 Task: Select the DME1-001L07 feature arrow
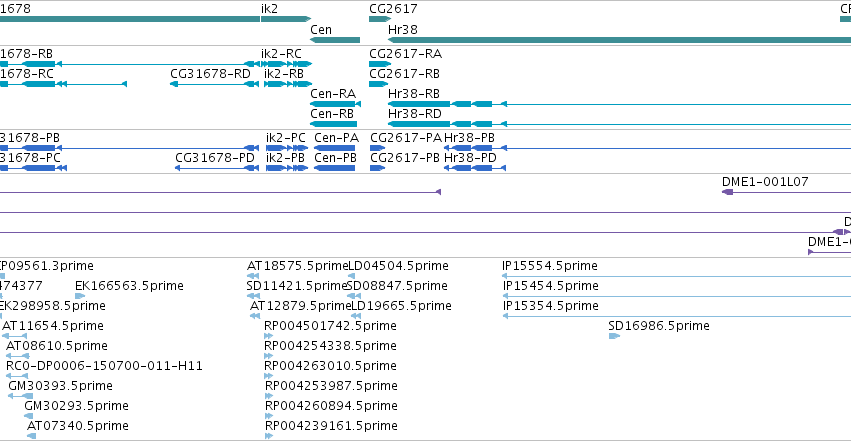coord(786,192)
